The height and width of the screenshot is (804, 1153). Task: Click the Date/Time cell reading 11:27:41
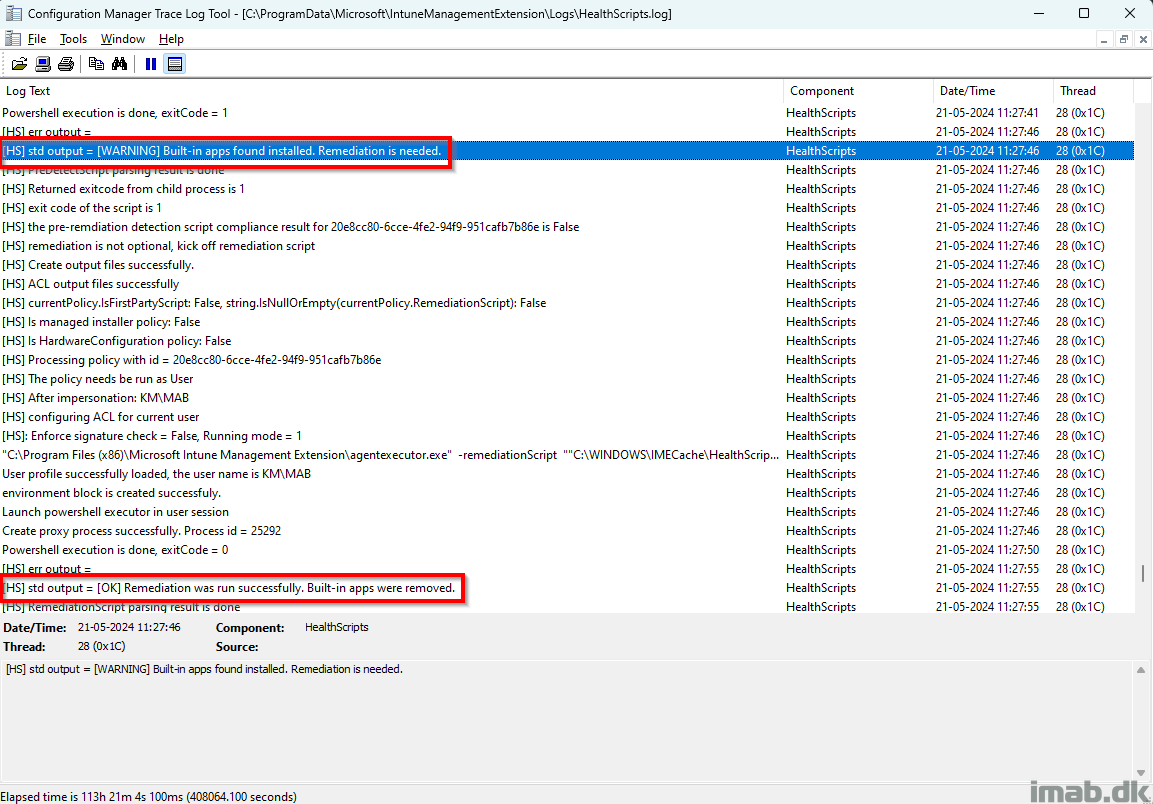(x=988, y=113)
